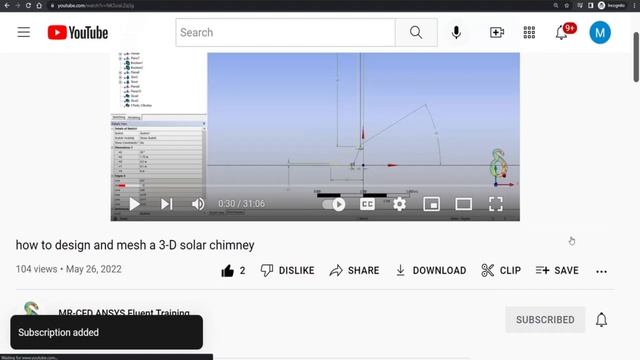This screenshot has width=640, height=360.
Task: Go to YouTube home via logo
Action: 78,33
